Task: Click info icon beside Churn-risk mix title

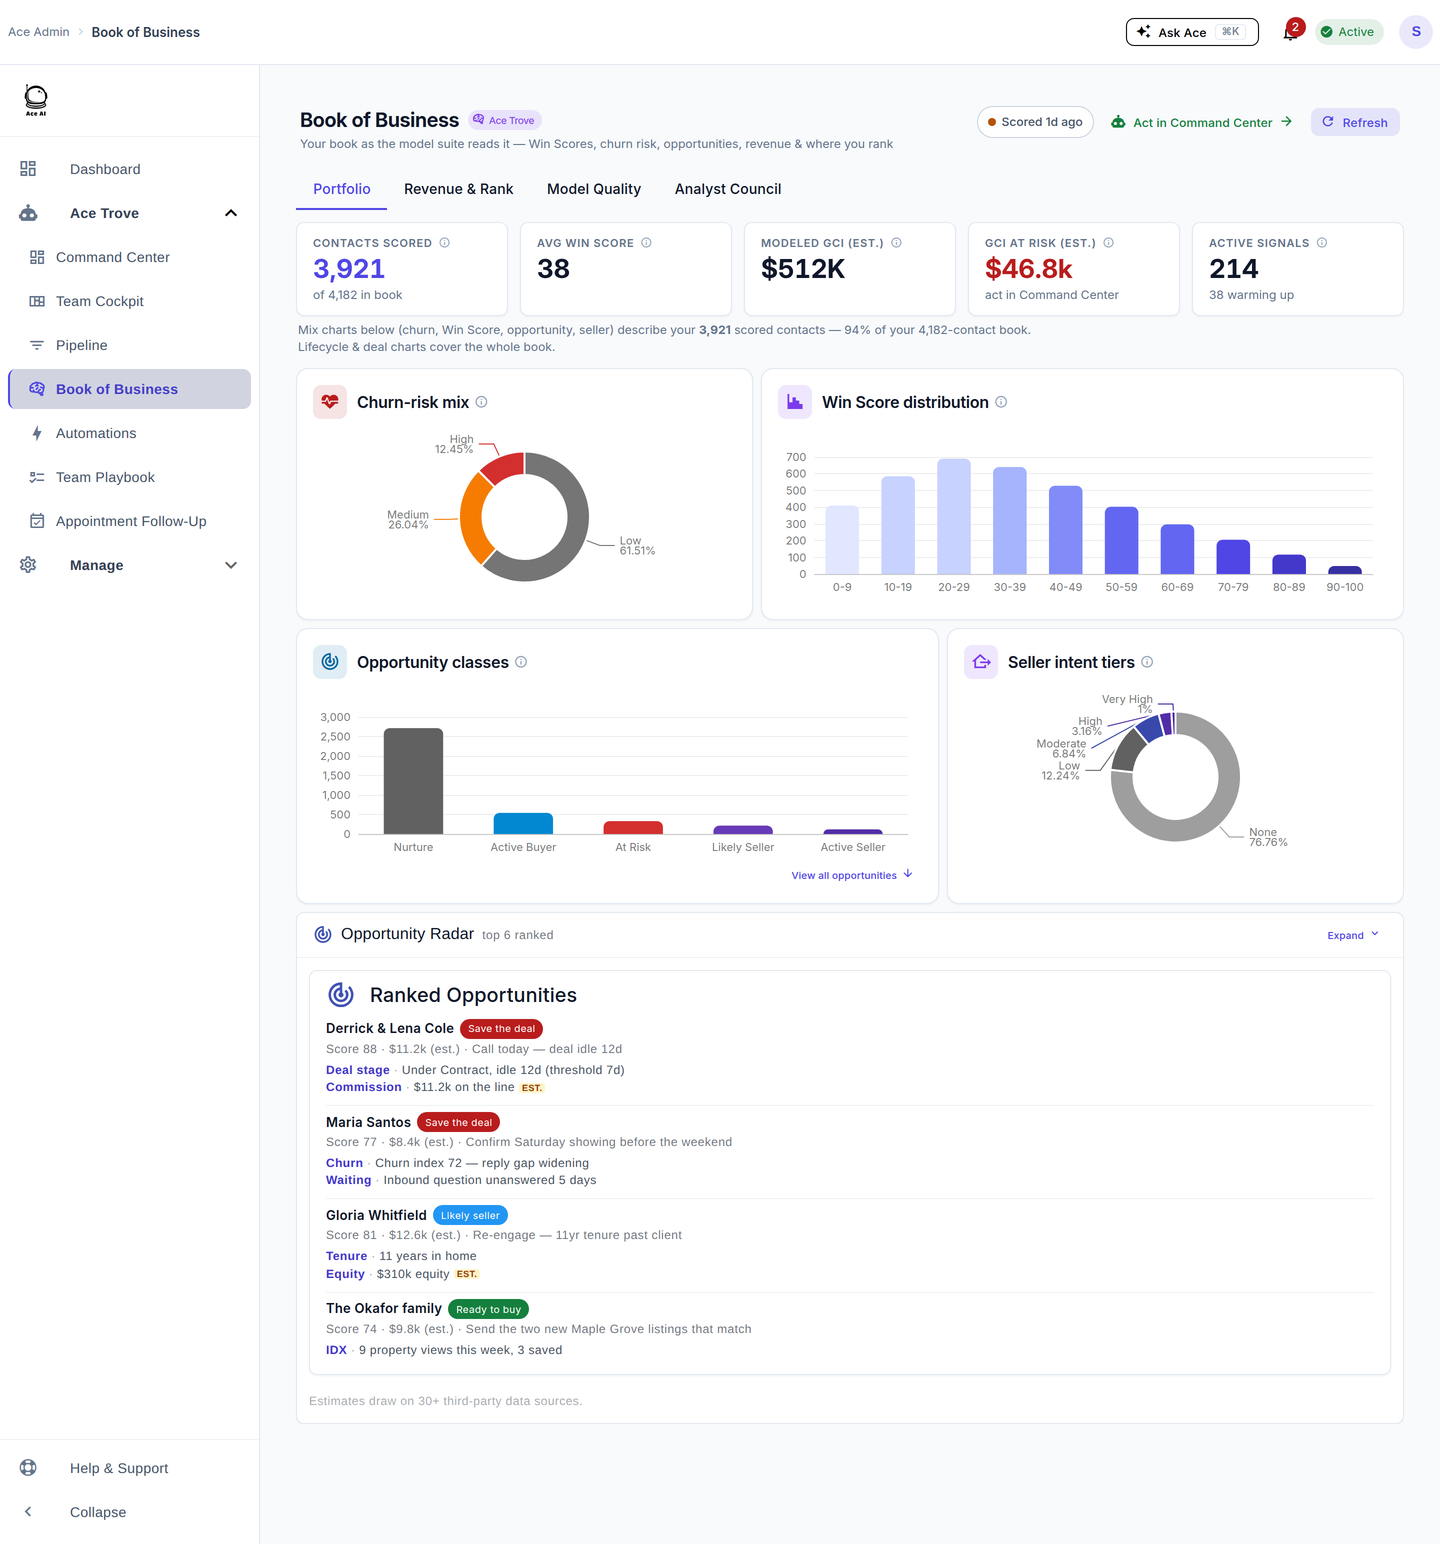Action: [481, 402]
